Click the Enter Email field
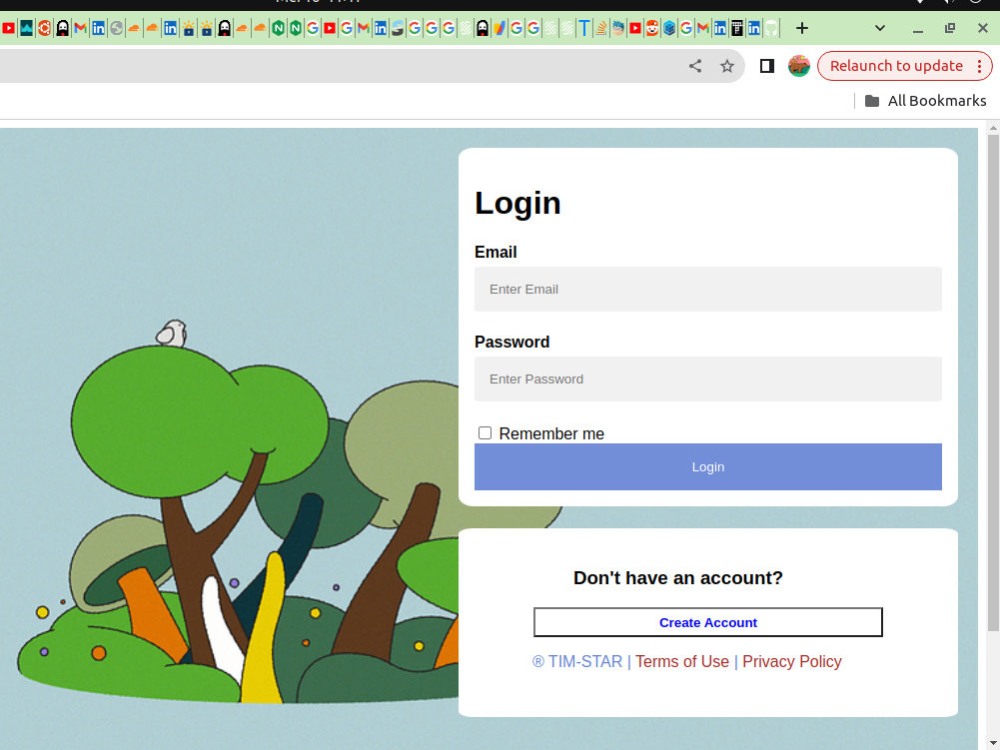This screenshot has height=750, width=1000. (x=707, y=289)
